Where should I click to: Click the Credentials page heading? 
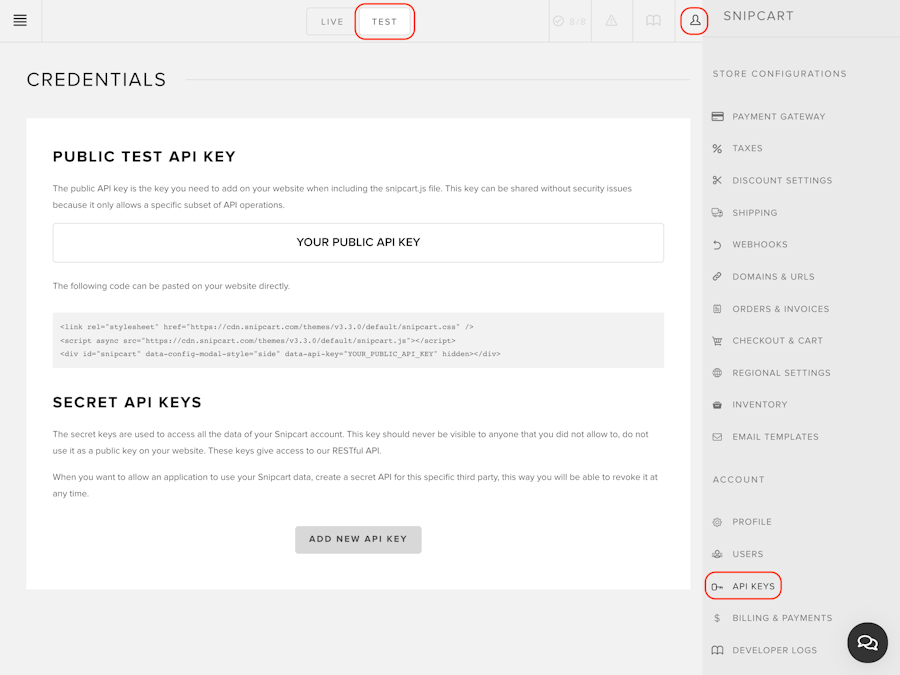(96, 80)
